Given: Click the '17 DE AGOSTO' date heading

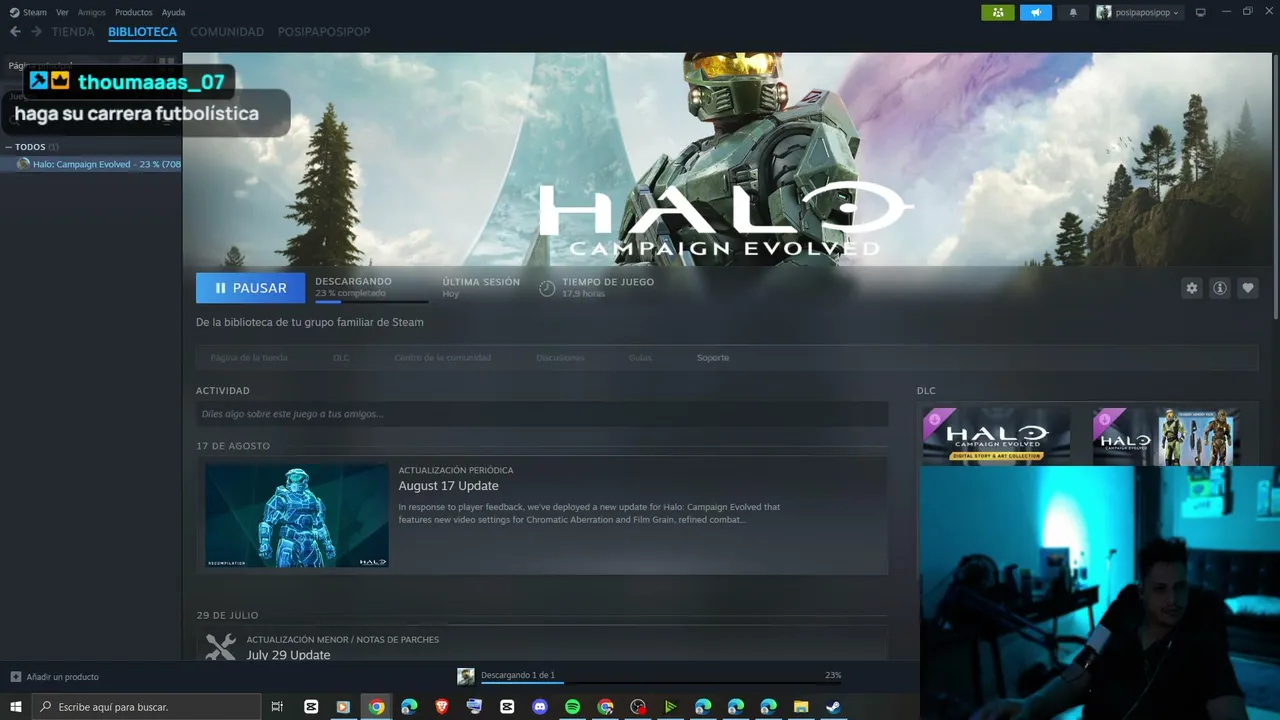Looking at the screenshot, I should pyautogui.click(x=233, y=446).
